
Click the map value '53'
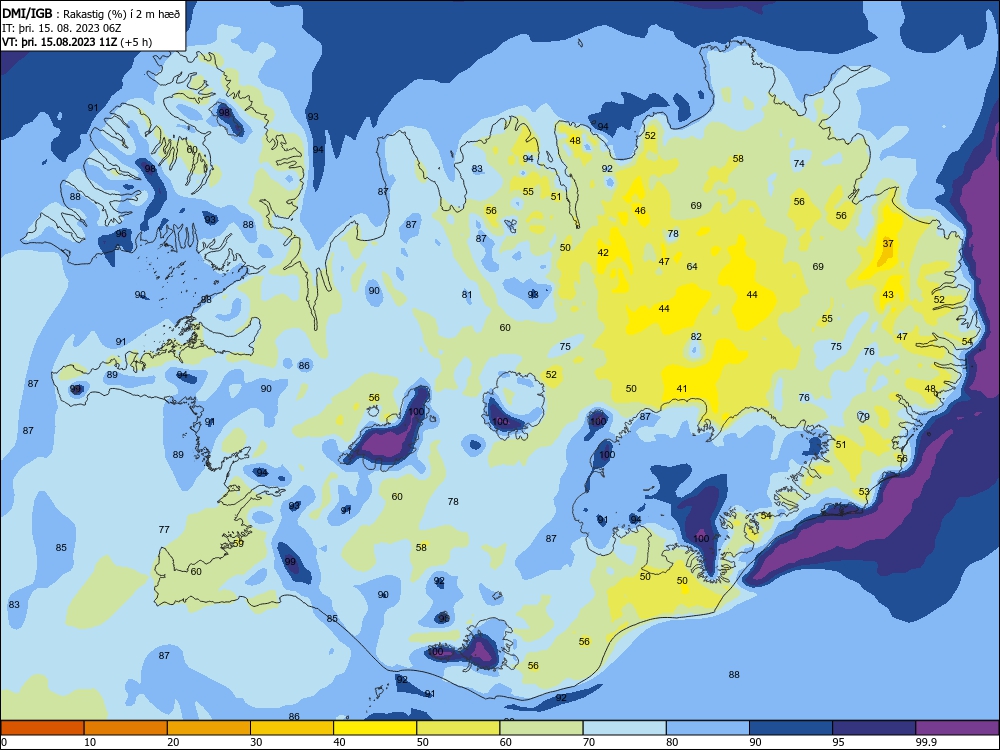(864, 492)
